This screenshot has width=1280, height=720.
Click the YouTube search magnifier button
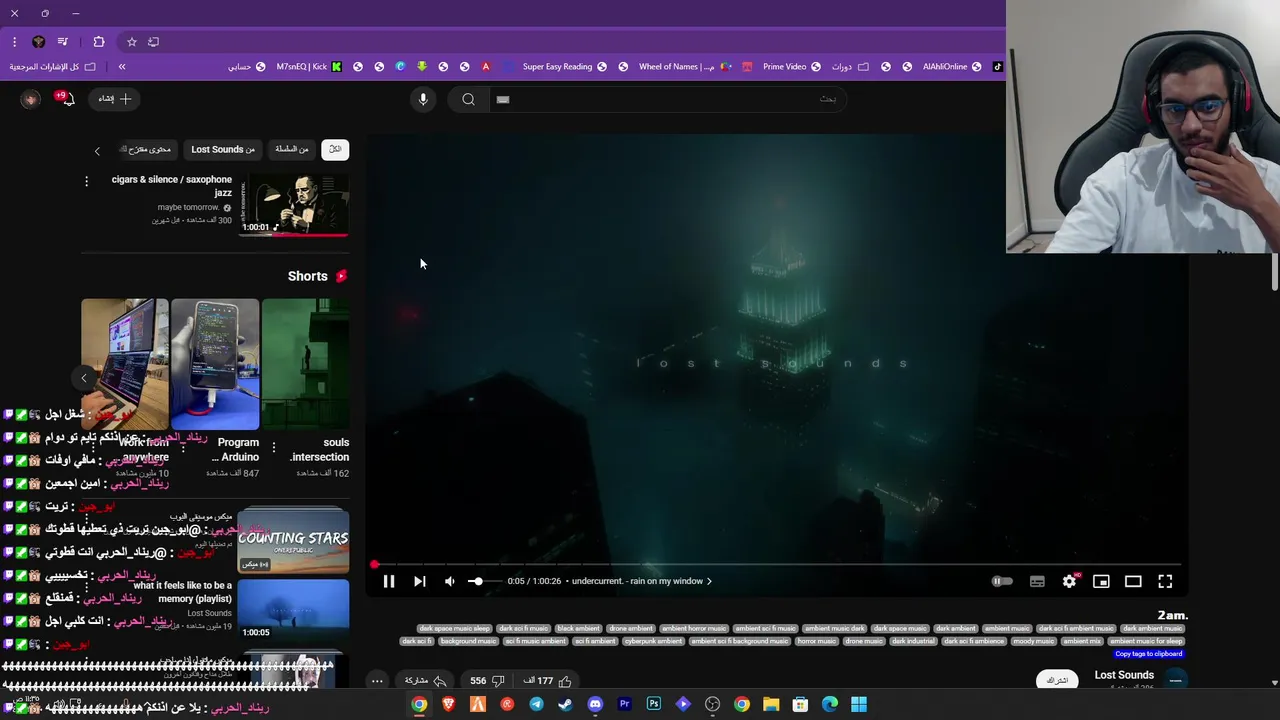pos(468,99)
